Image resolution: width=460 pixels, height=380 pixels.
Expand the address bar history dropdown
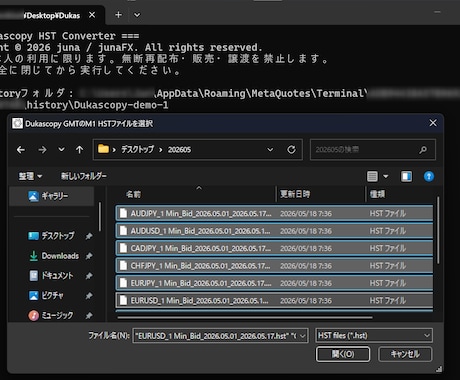[270, 150]
